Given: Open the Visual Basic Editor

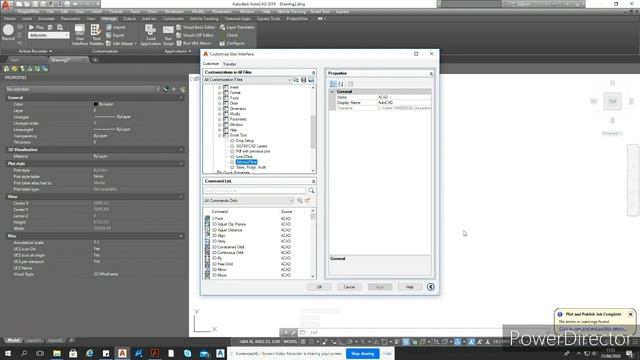Looking at the screenshot, I should pos(196,27).
